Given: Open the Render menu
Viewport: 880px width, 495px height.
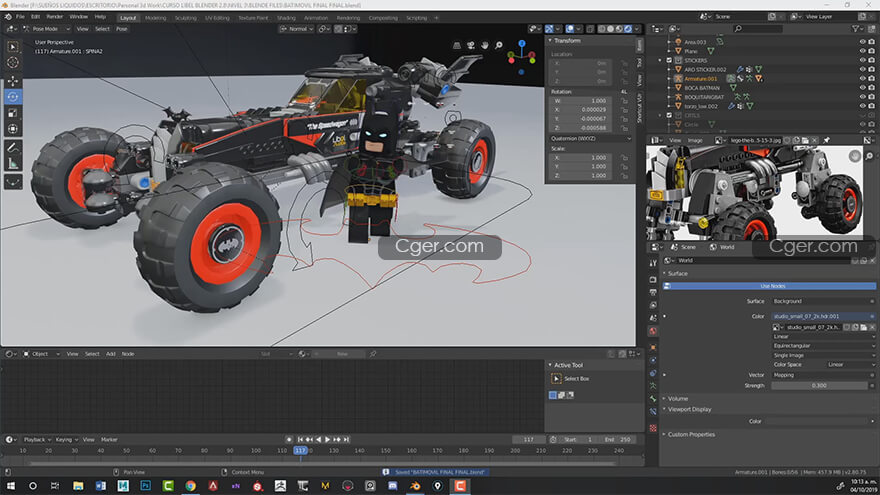Looking at the screenshot, I should (x=54, y=17).
